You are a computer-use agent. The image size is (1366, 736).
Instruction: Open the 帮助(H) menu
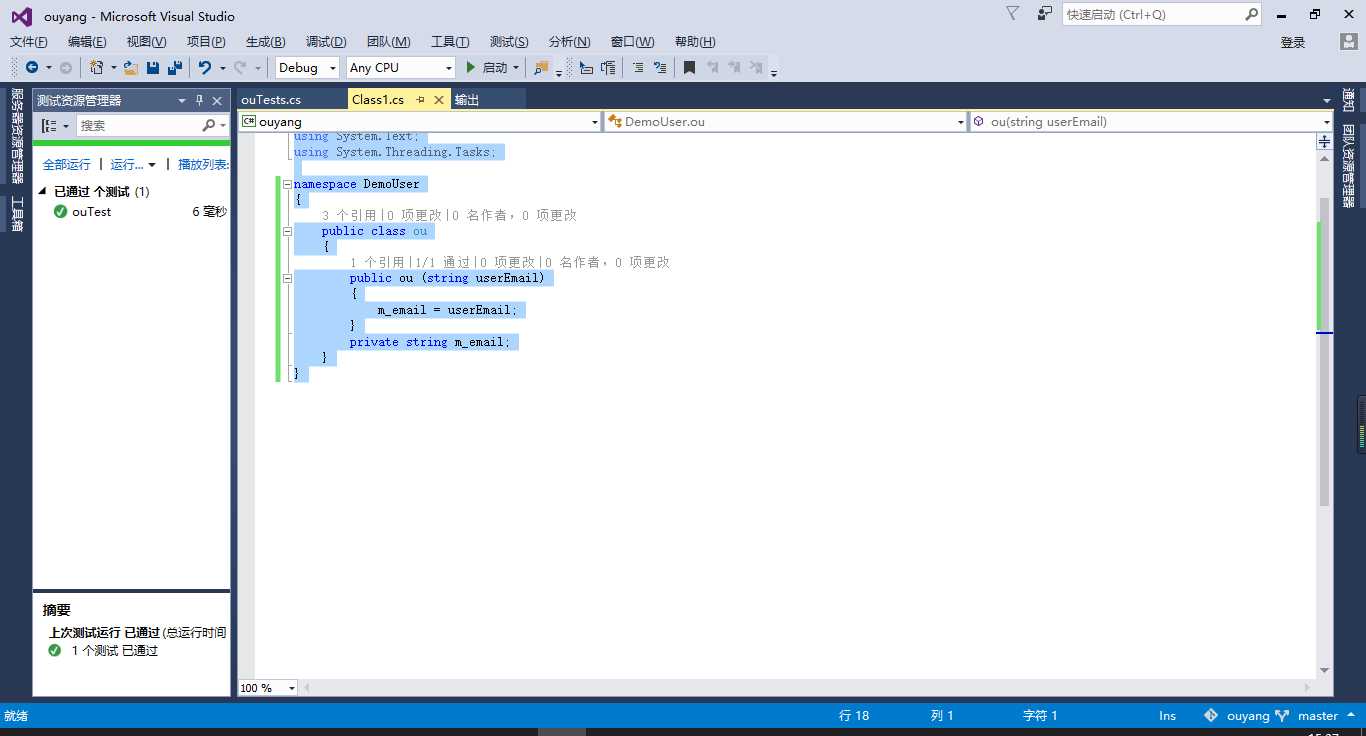pos(695,42)
